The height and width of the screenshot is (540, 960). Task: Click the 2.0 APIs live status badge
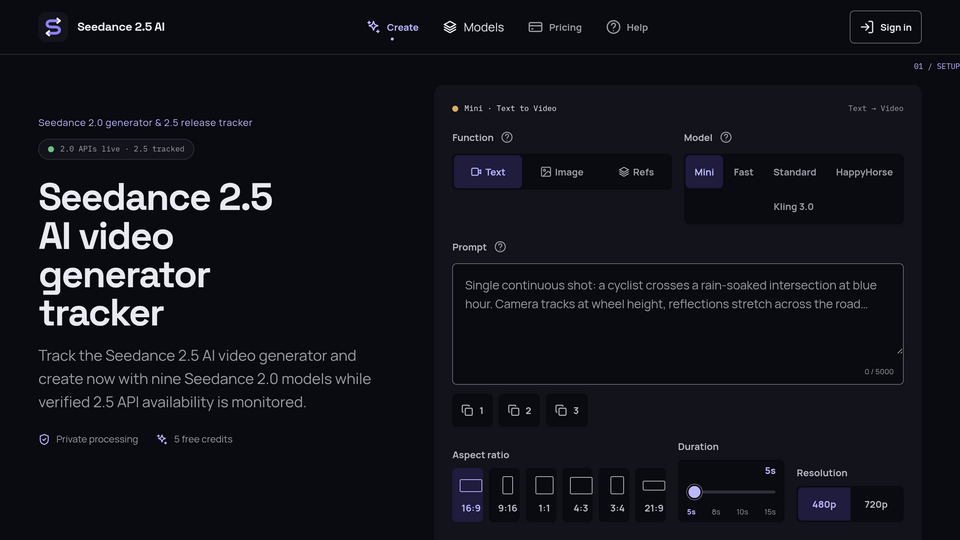[116, 149]
